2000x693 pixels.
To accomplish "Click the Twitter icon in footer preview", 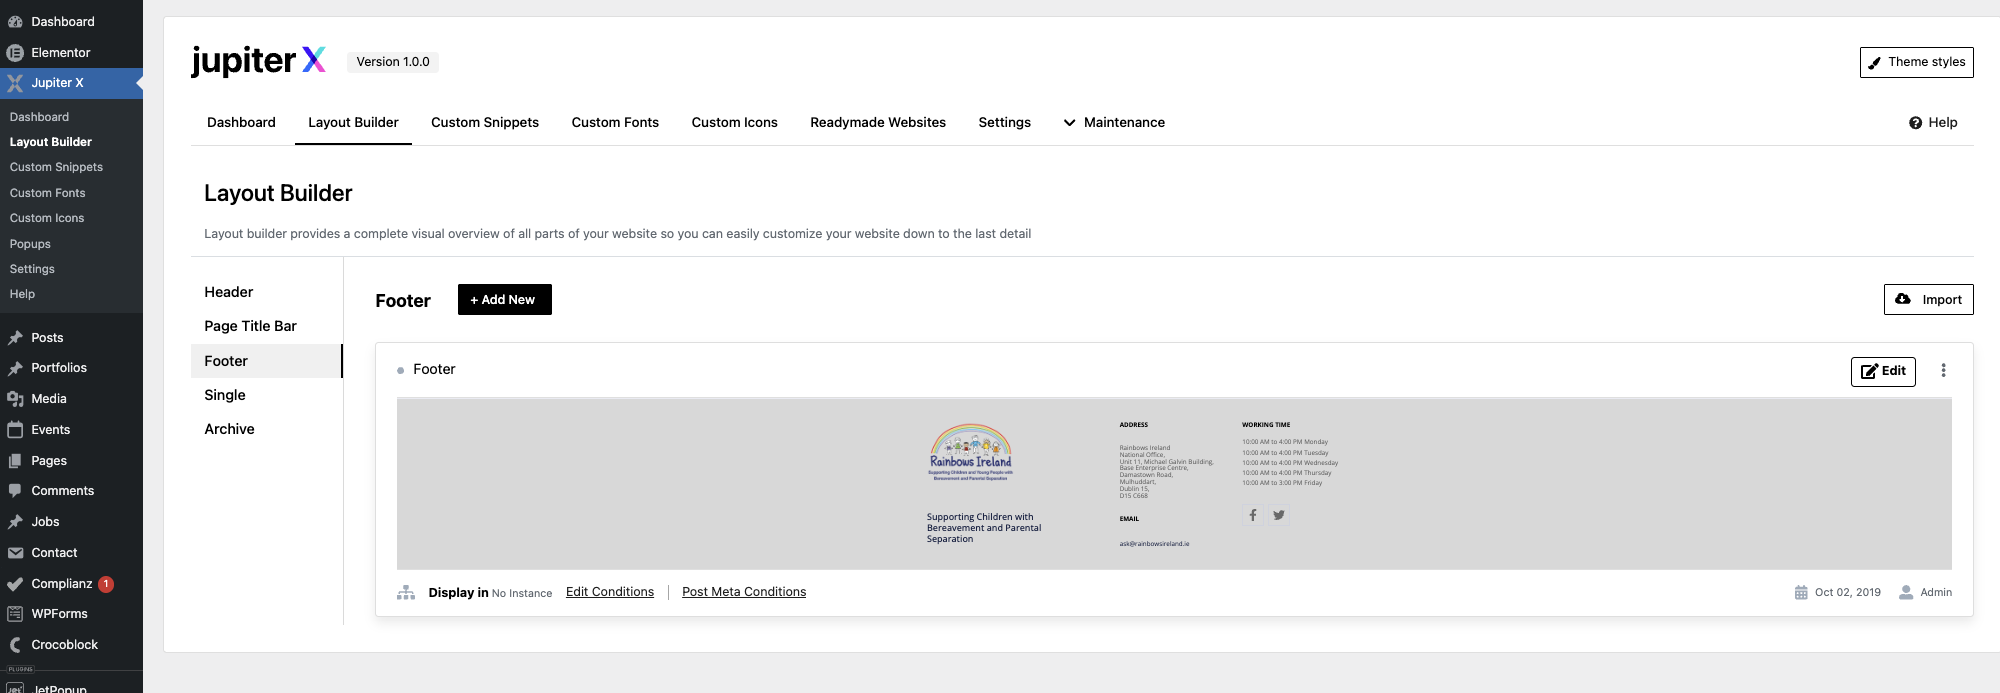I will 1278,515.
